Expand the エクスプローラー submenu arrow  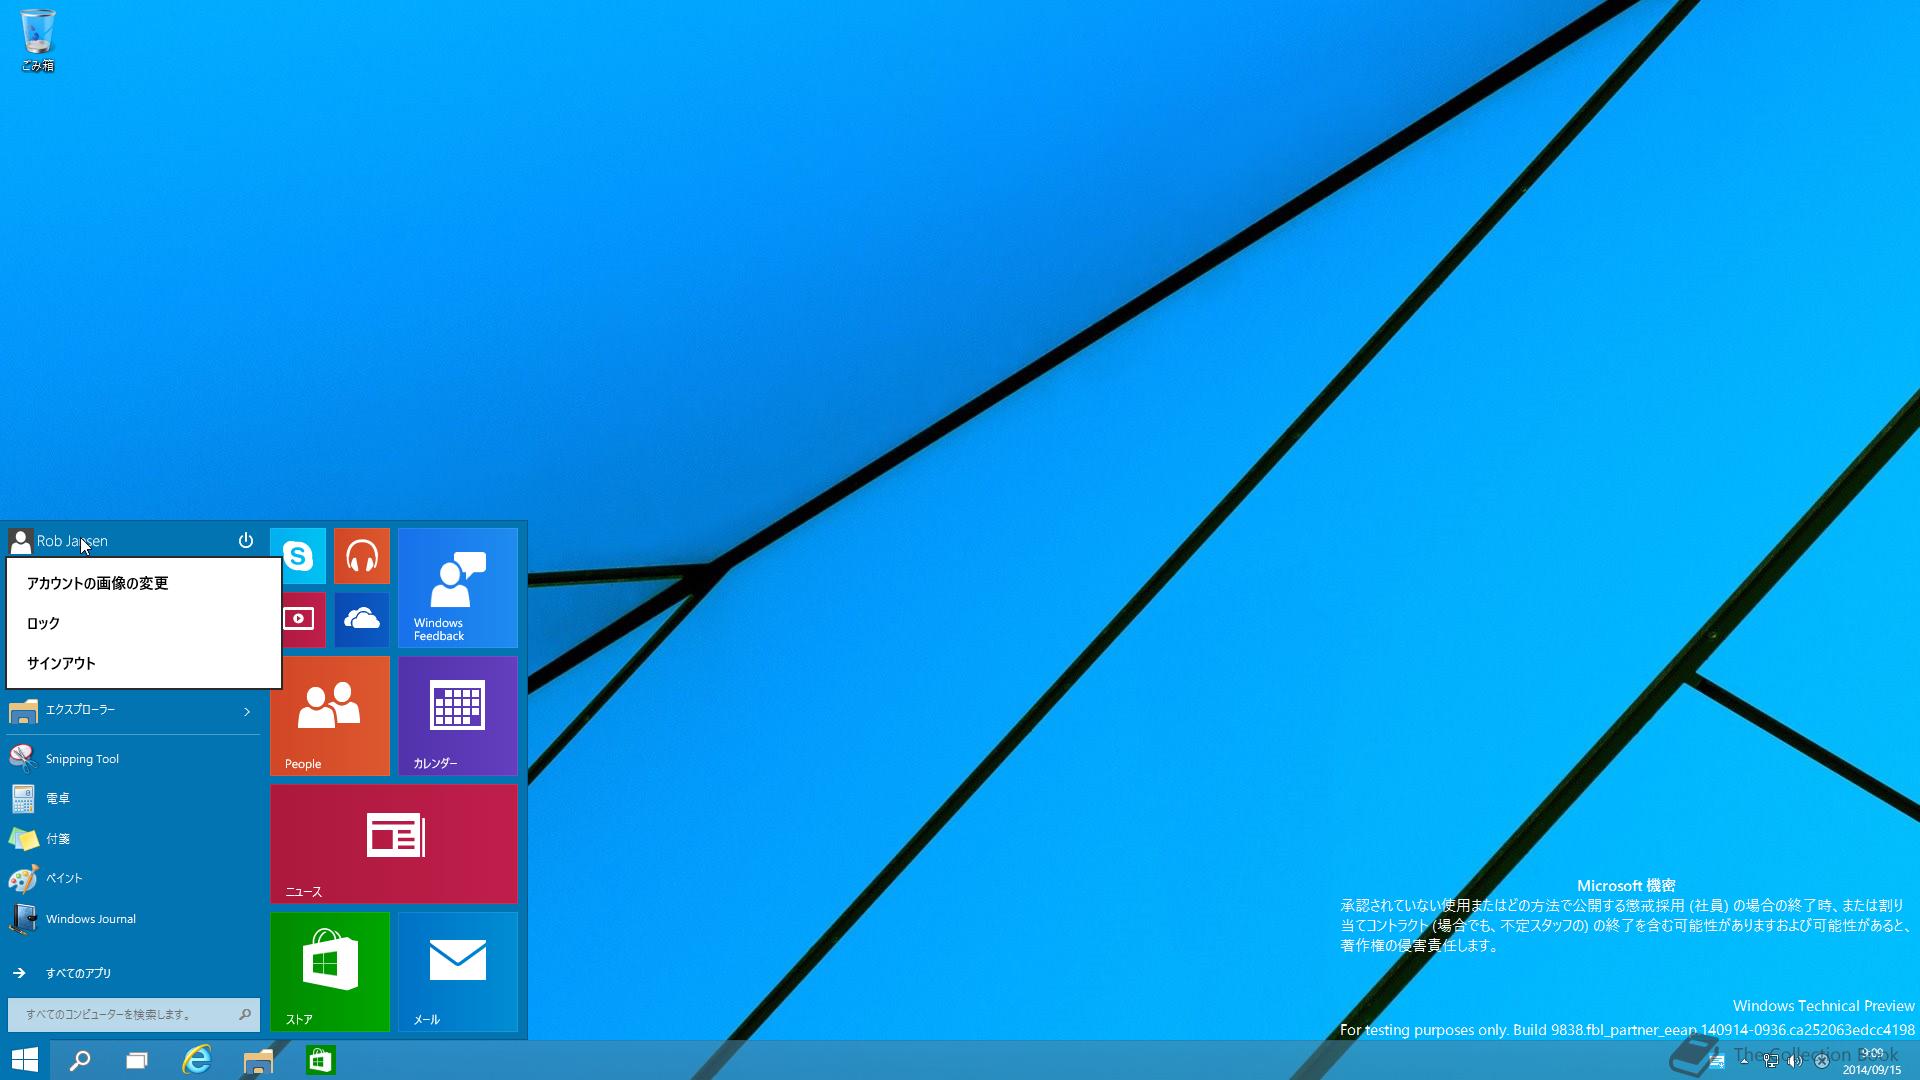(x=247, y=712)
